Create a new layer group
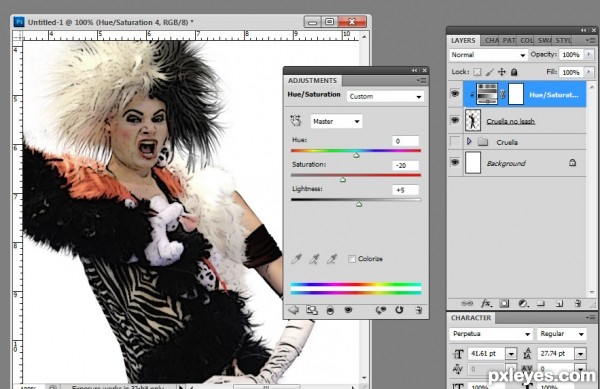Screen dimensions: 600x389 [541, 303]
